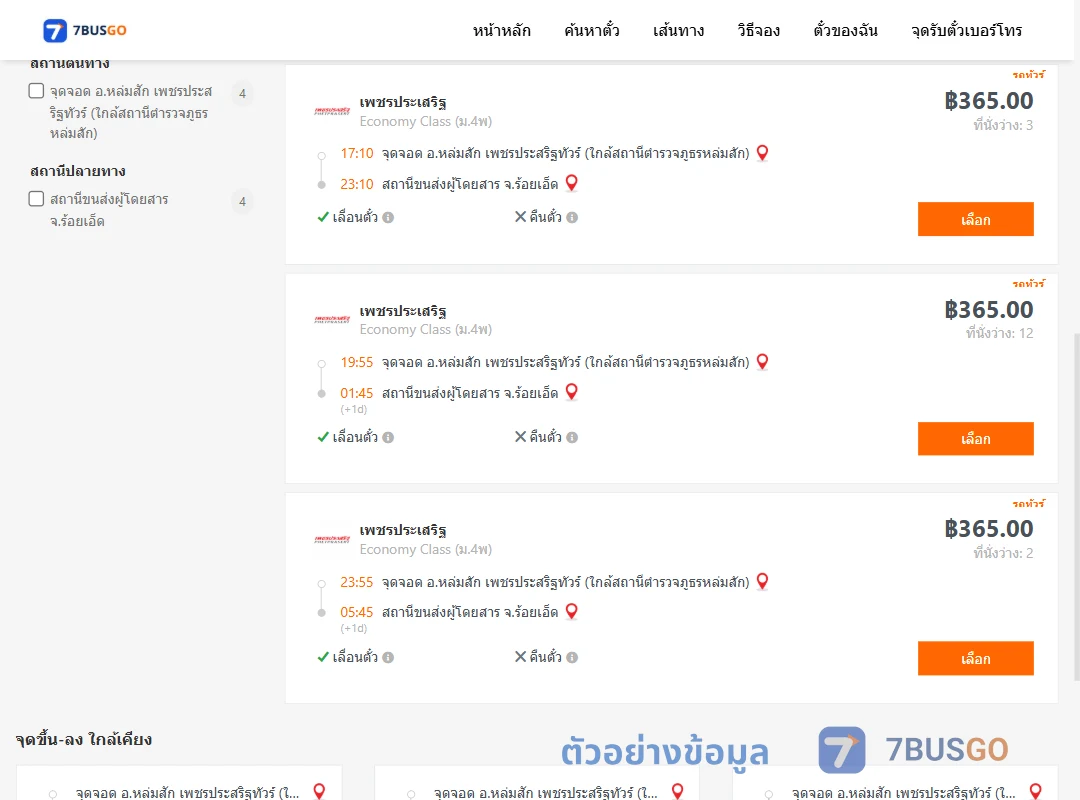Click the 7BUSGO logo in header
This screenshot has width=1080, height=800.
pyautogui.click(x=85, y=30)
